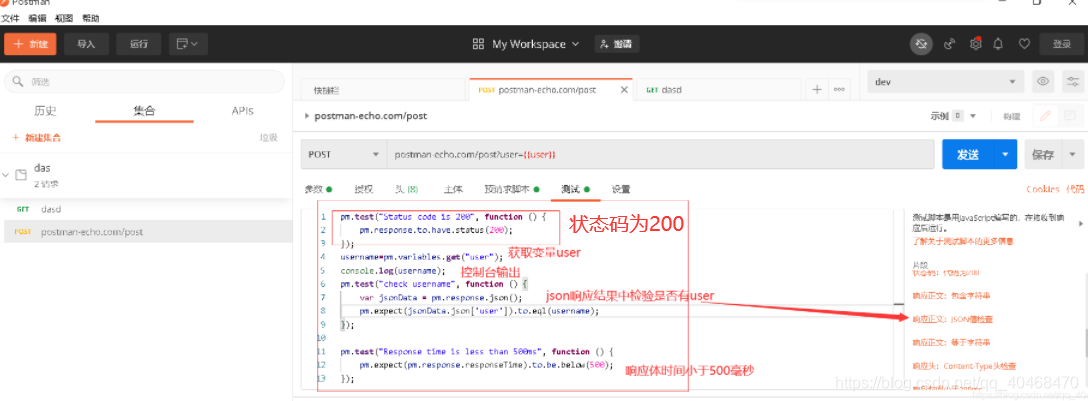
Task: Click the search magnifier icon in filter
Action: tap(17, 82)
